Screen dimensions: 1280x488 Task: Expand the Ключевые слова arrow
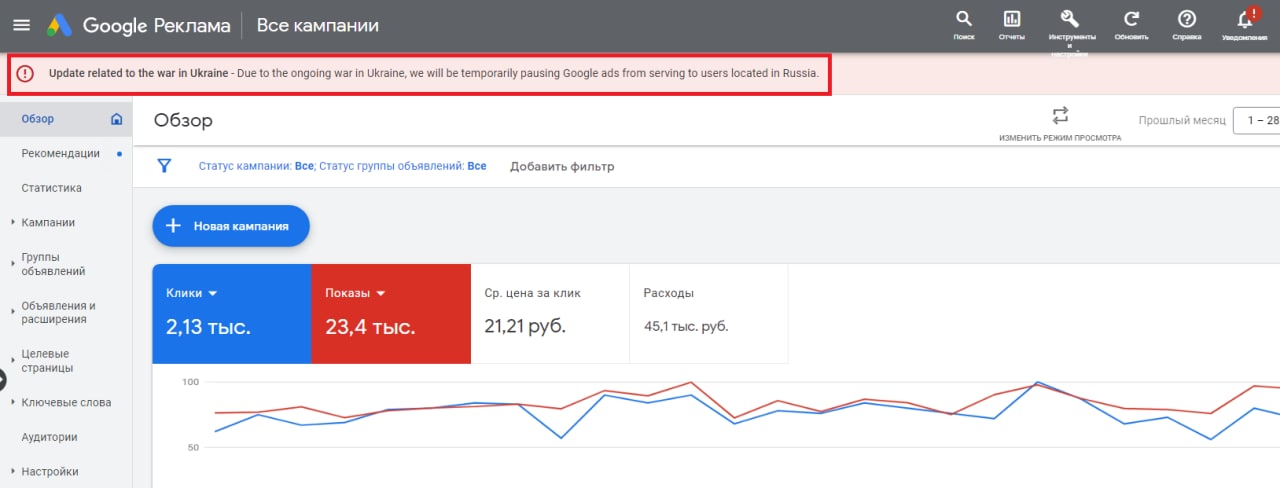pyautogui.click(x=12, y=403)
